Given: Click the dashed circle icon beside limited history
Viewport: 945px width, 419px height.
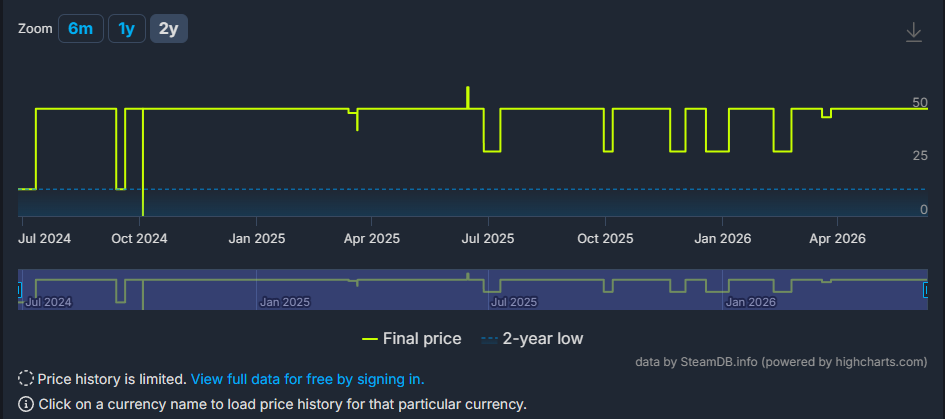Looking at the screenshot, I should 26,379.
